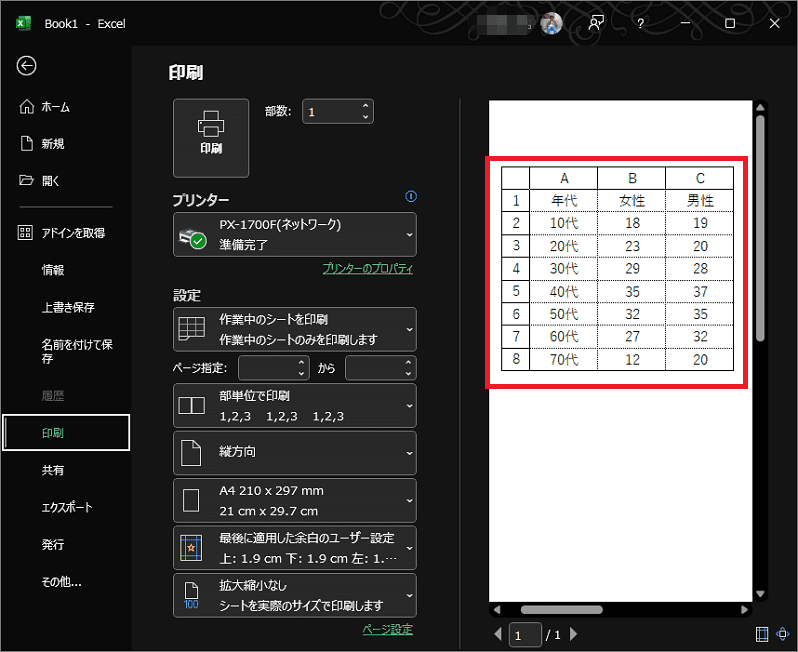The height and width of the screenshot is (652, 798).
Task: Click the preview vertical scrollbar
Action: [760, 230]
